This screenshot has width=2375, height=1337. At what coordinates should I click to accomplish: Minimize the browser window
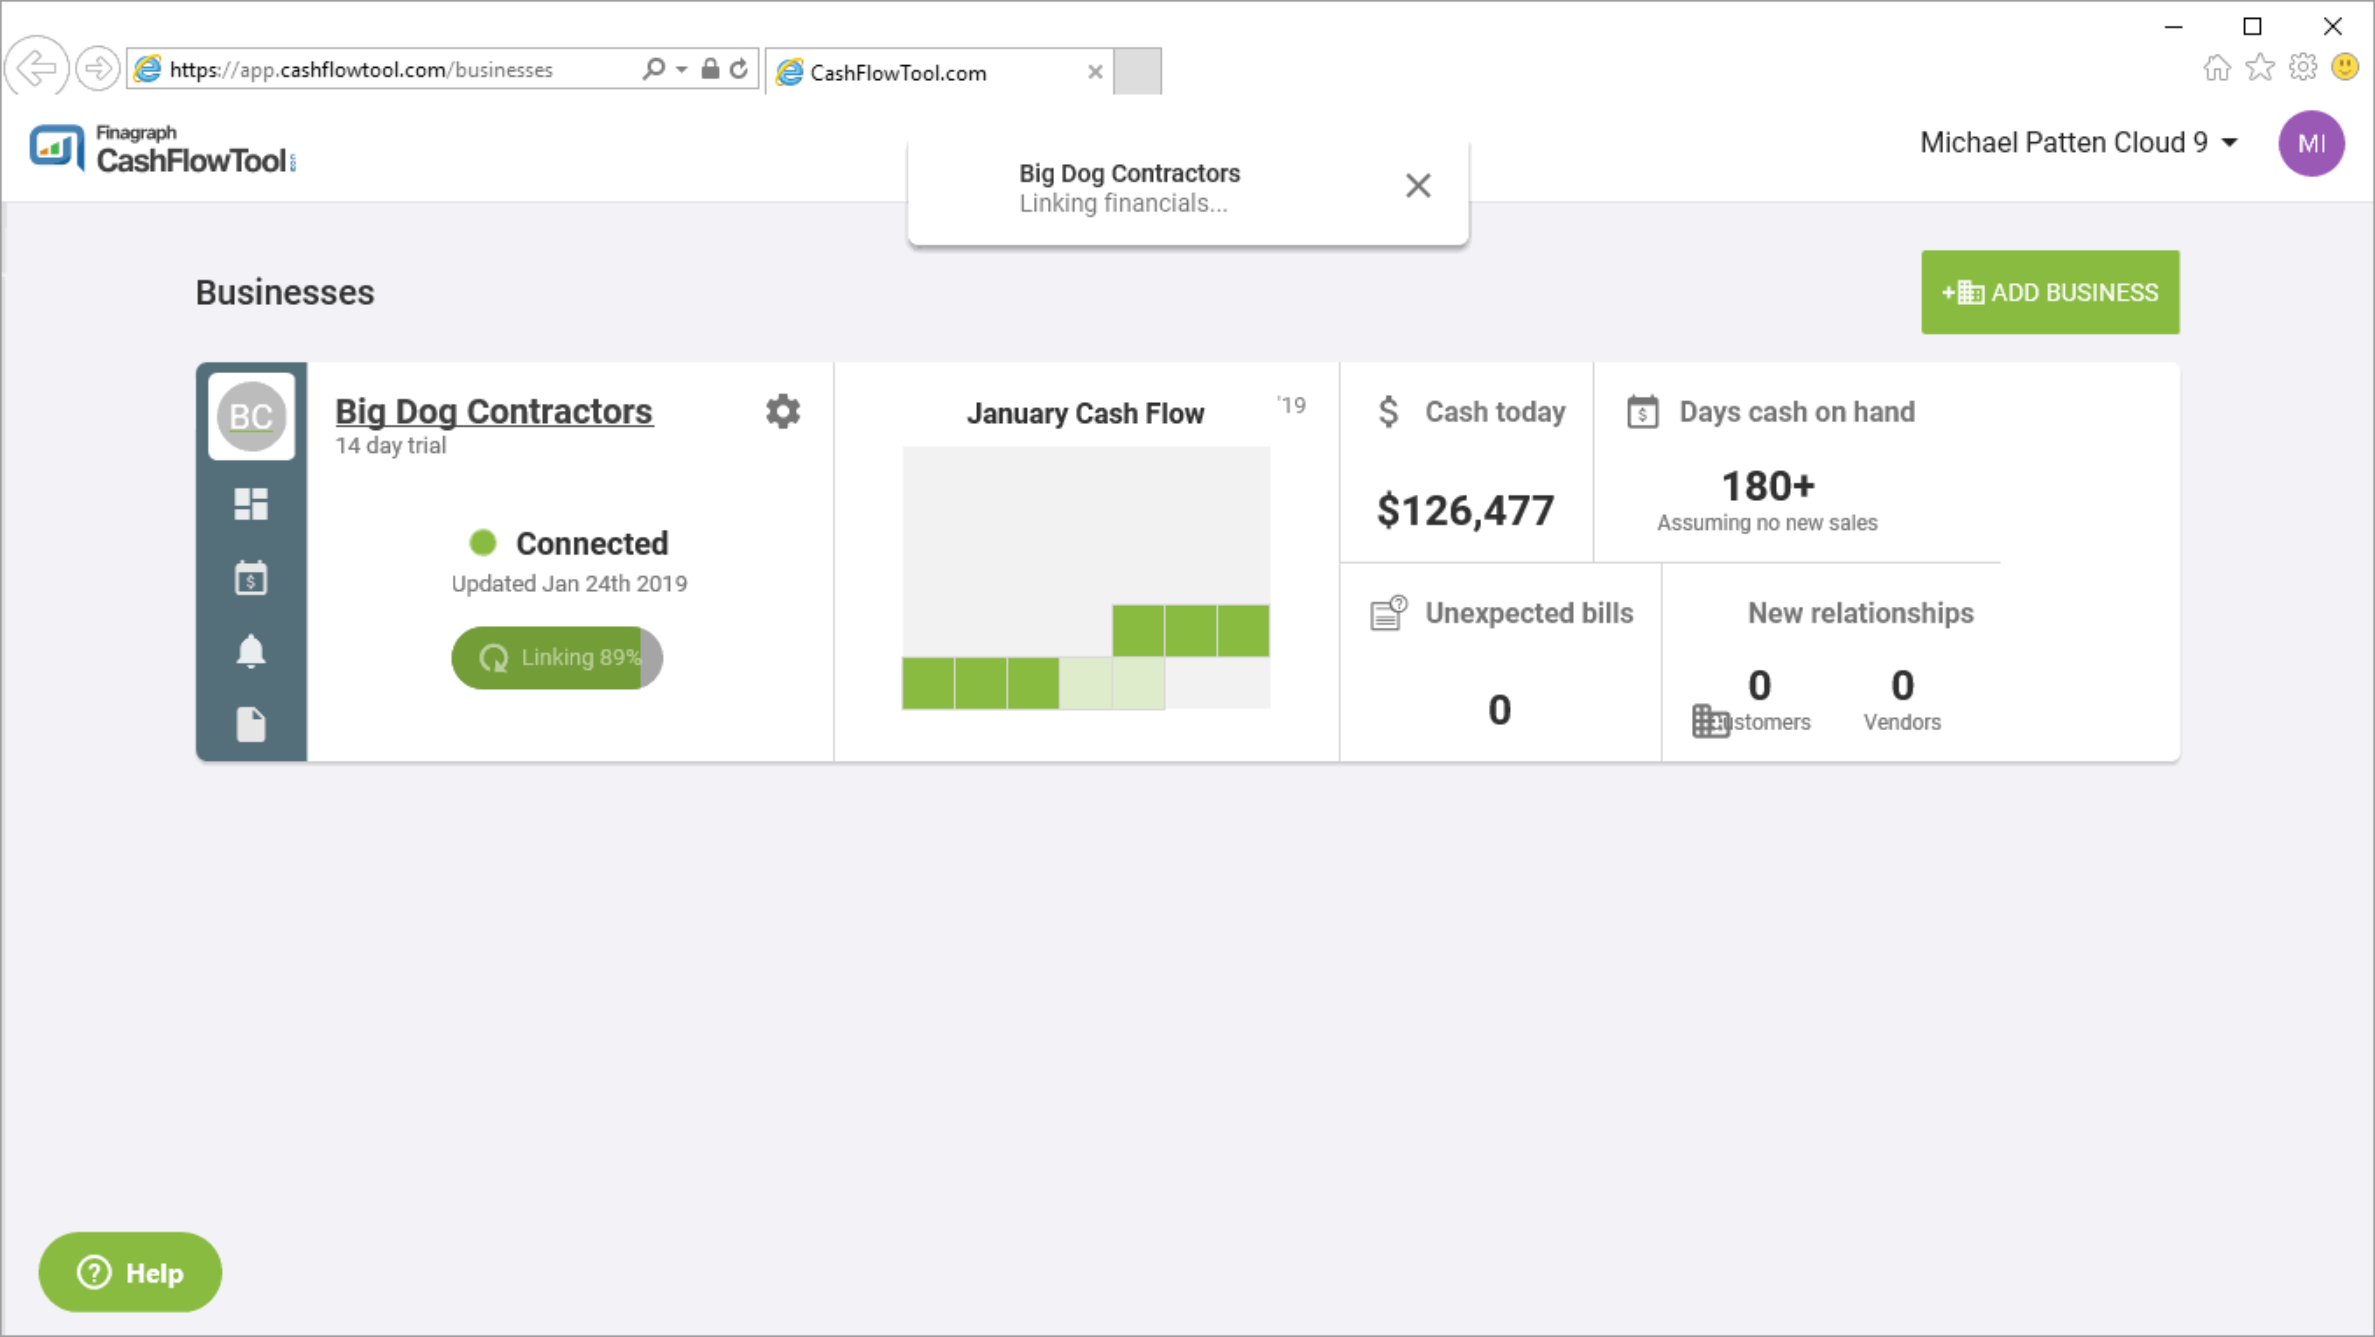(2173, 27)
